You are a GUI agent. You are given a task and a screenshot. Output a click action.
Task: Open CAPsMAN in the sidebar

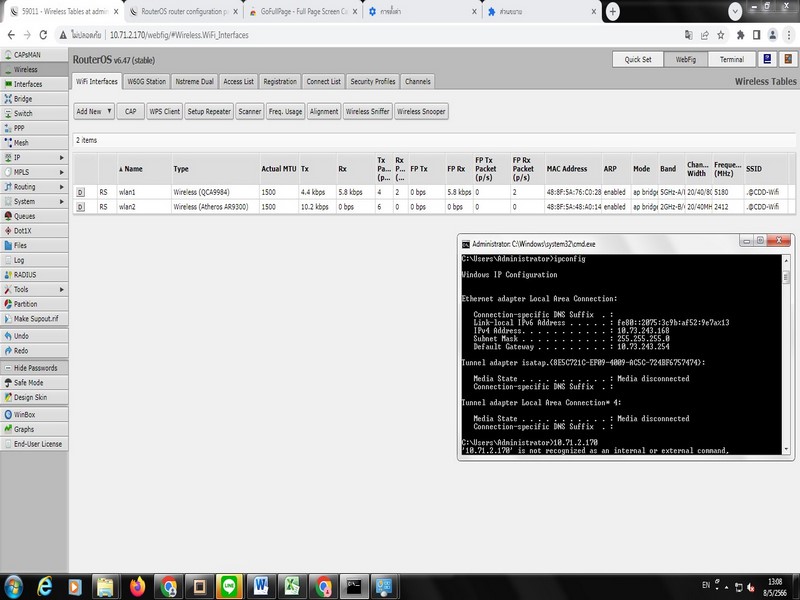point(34,55)
